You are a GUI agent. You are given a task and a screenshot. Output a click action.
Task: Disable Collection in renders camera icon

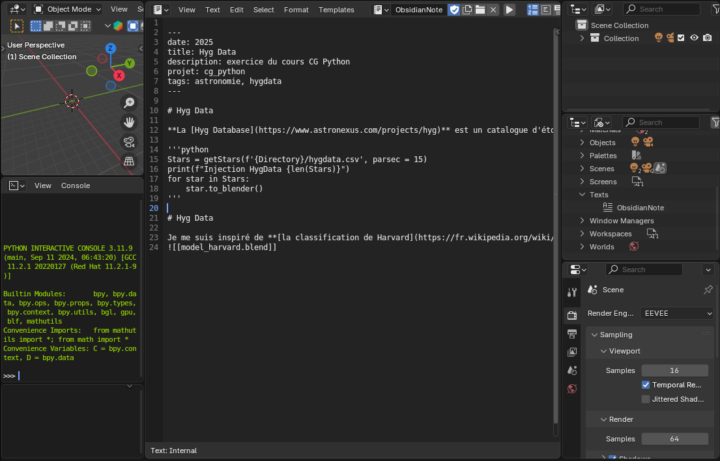(707, 38)
